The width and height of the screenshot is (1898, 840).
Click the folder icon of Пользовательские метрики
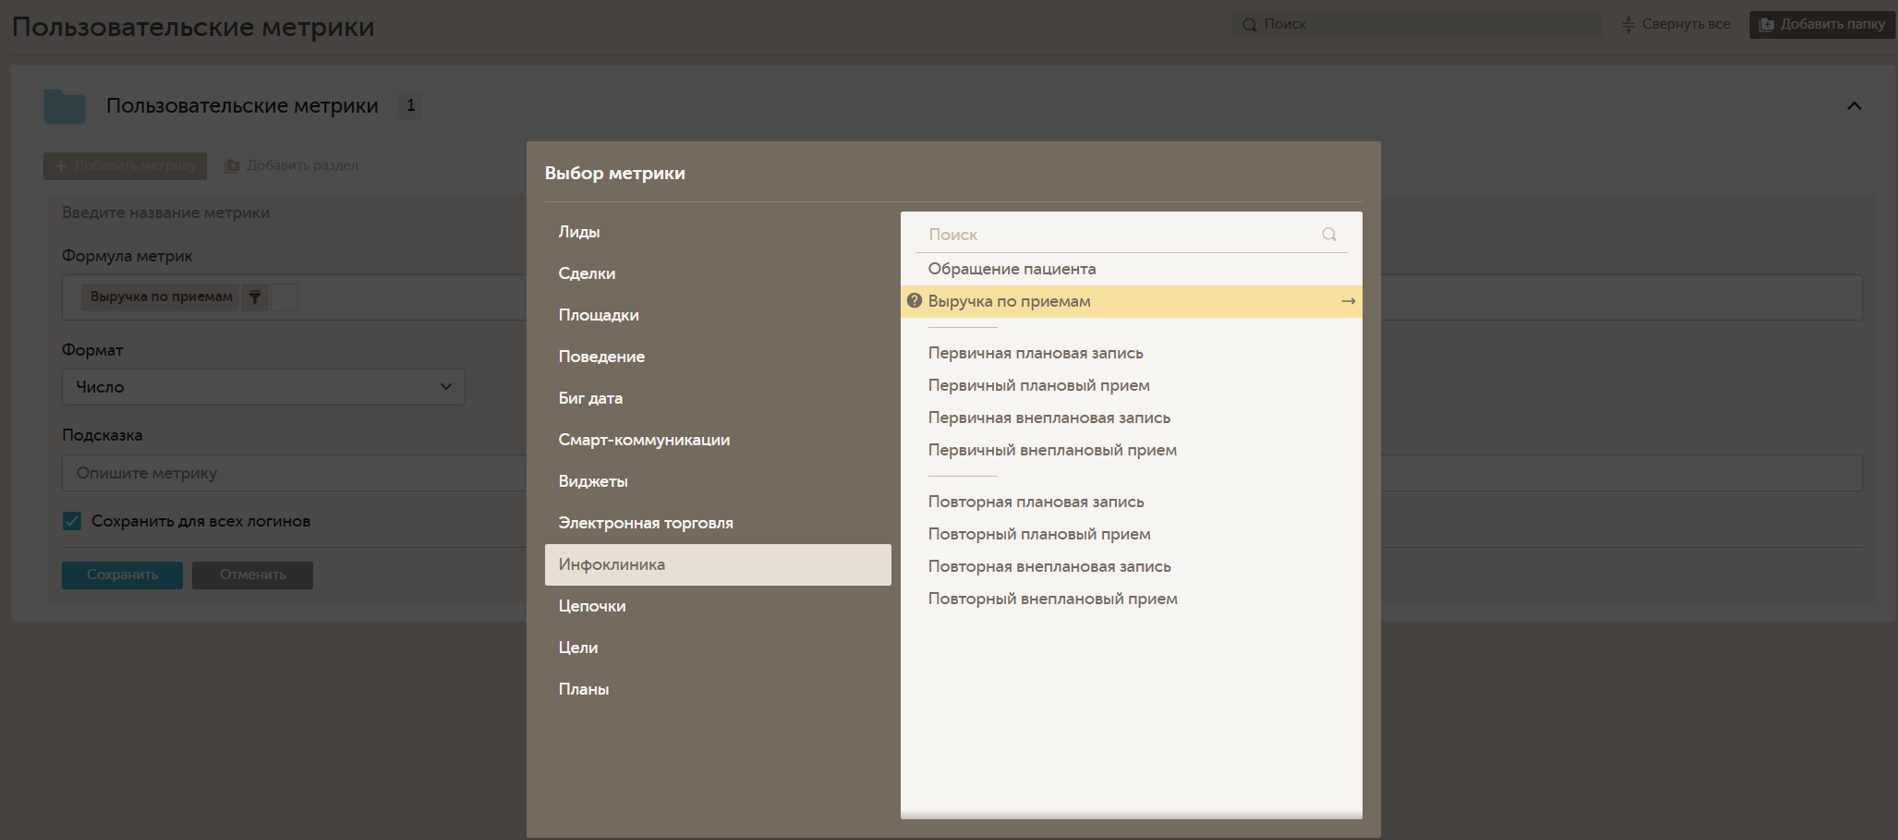point(65,106)
